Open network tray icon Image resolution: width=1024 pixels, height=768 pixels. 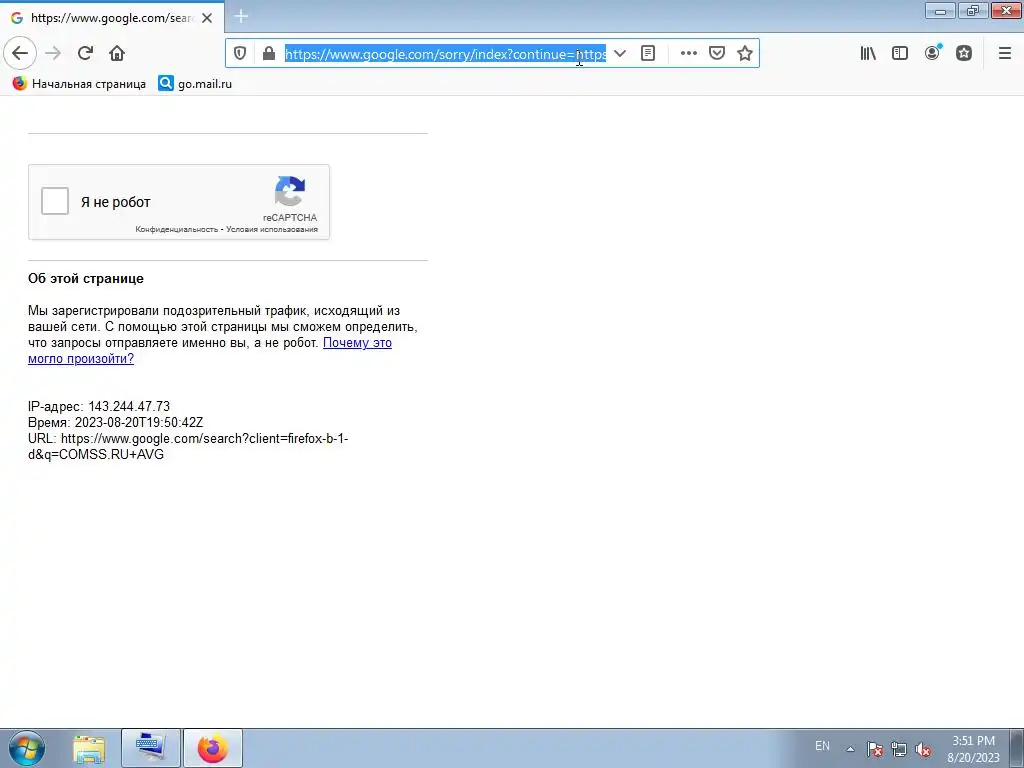click(x=899, y=748)
